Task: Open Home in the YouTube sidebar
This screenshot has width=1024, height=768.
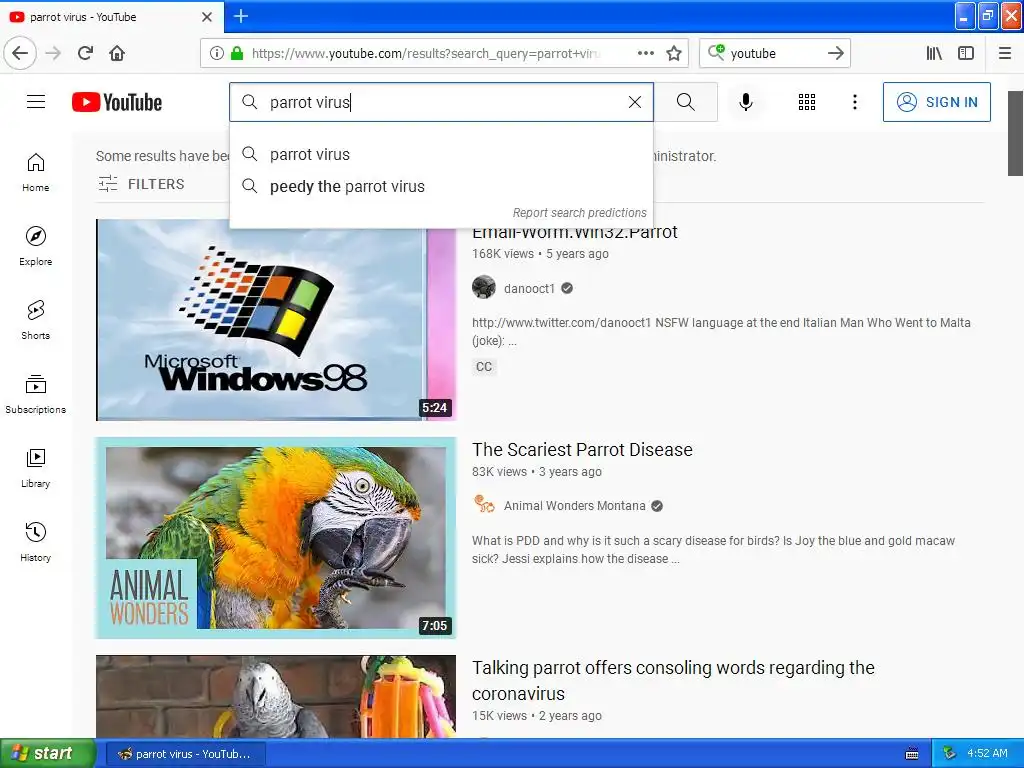Action: click(36, 172)
